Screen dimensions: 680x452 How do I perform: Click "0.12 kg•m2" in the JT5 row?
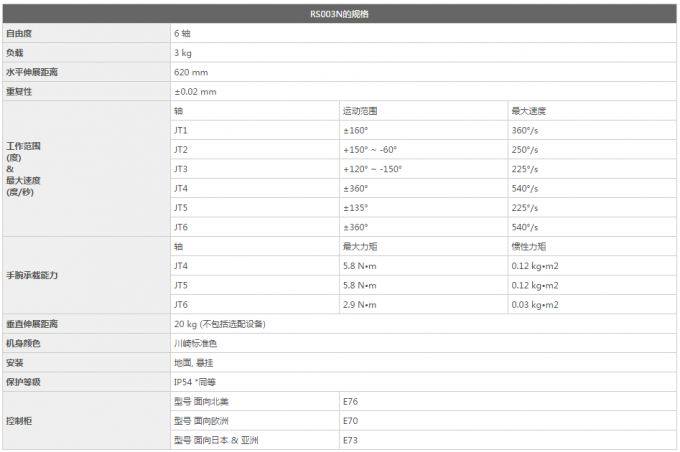click(535, 285)
